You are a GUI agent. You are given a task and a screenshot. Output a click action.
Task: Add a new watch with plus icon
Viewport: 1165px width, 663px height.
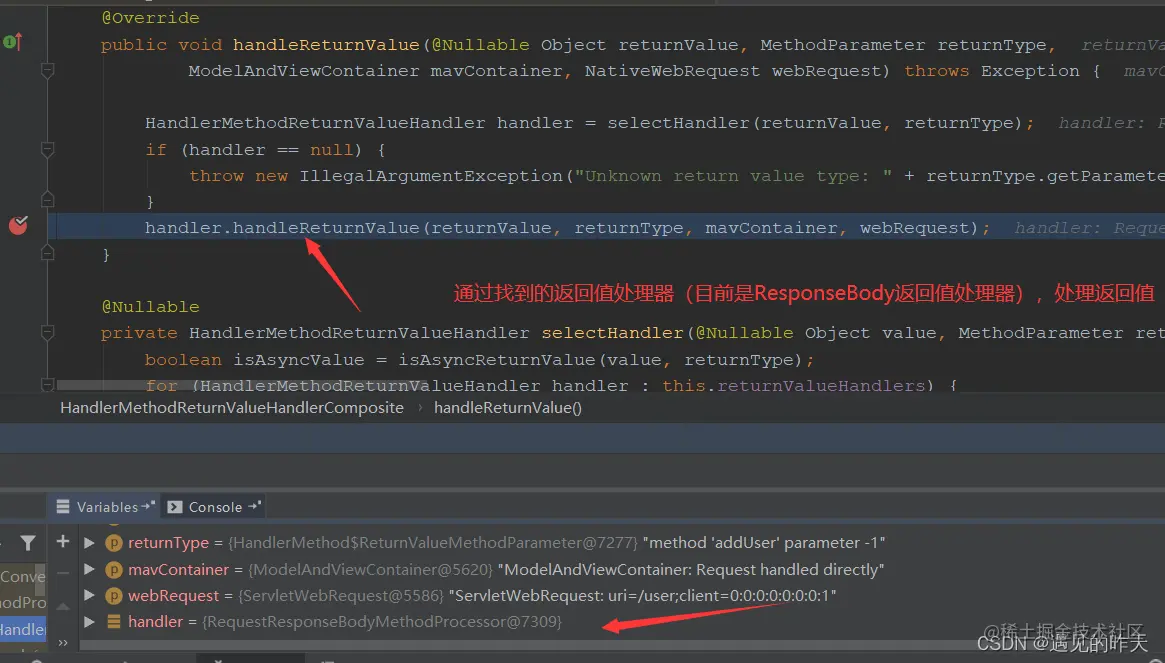[x=63, y=541]
